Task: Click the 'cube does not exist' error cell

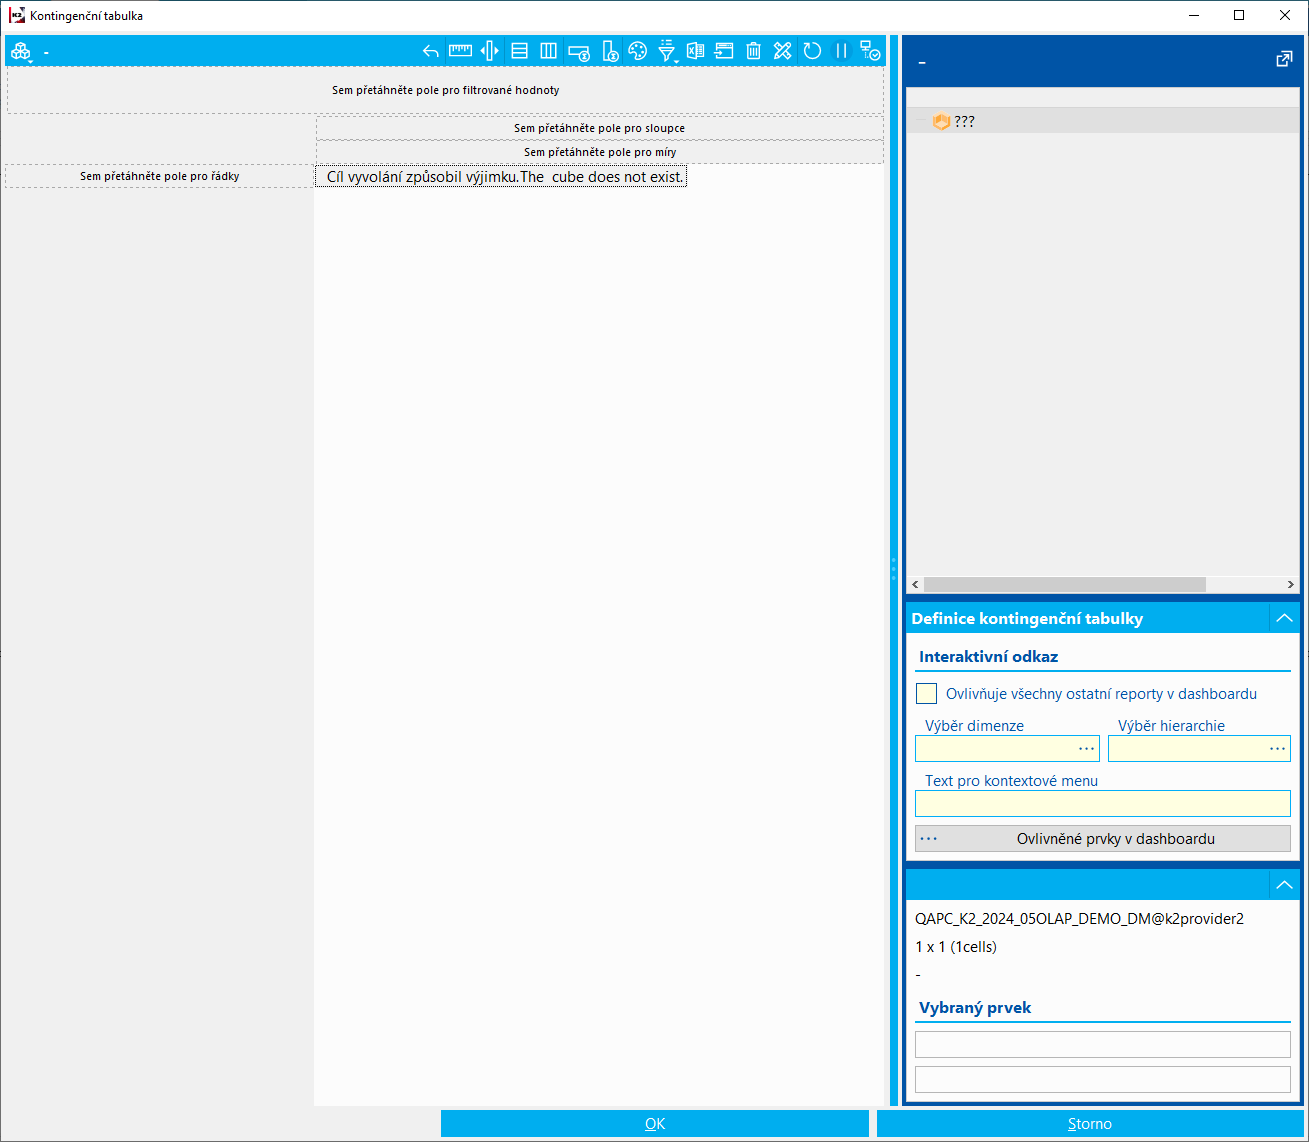Action: click(501, 176)
